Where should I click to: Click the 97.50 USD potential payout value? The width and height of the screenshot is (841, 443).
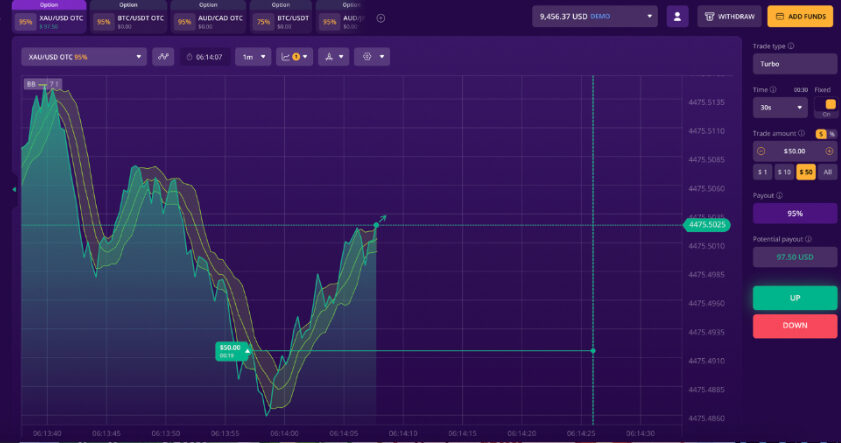[x=794, y=257]
